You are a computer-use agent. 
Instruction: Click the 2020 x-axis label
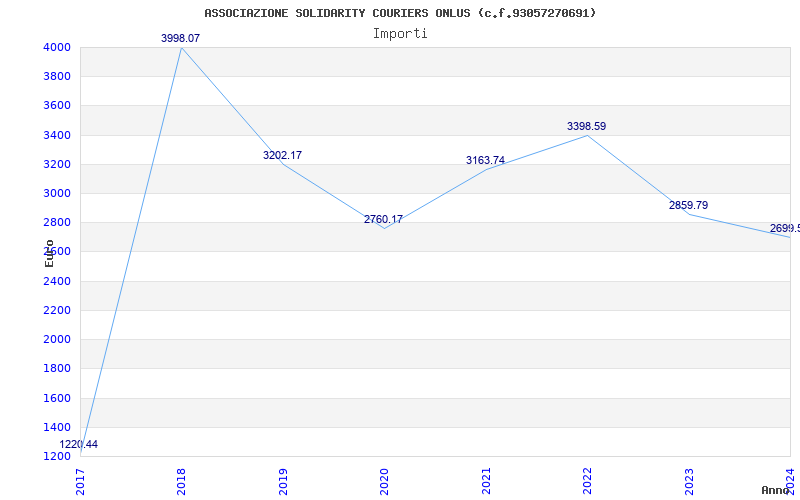pos(384,482)
